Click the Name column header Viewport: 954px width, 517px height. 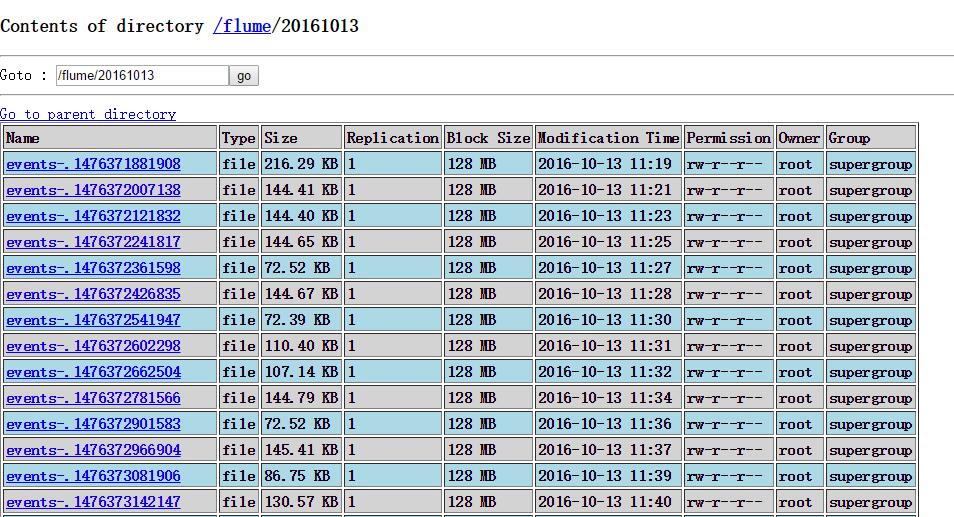[110, 138]
